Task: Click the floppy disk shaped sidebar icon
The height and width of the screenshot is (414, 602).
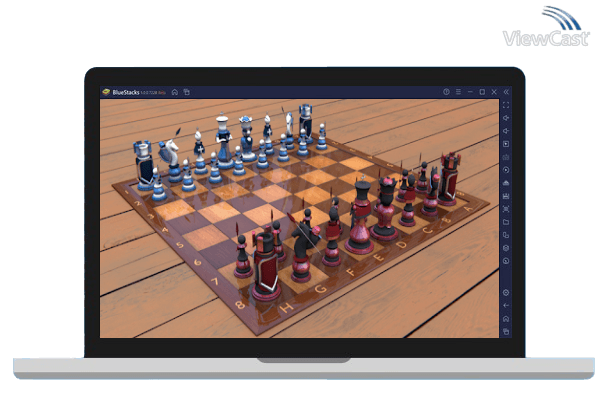Action: 506,196
